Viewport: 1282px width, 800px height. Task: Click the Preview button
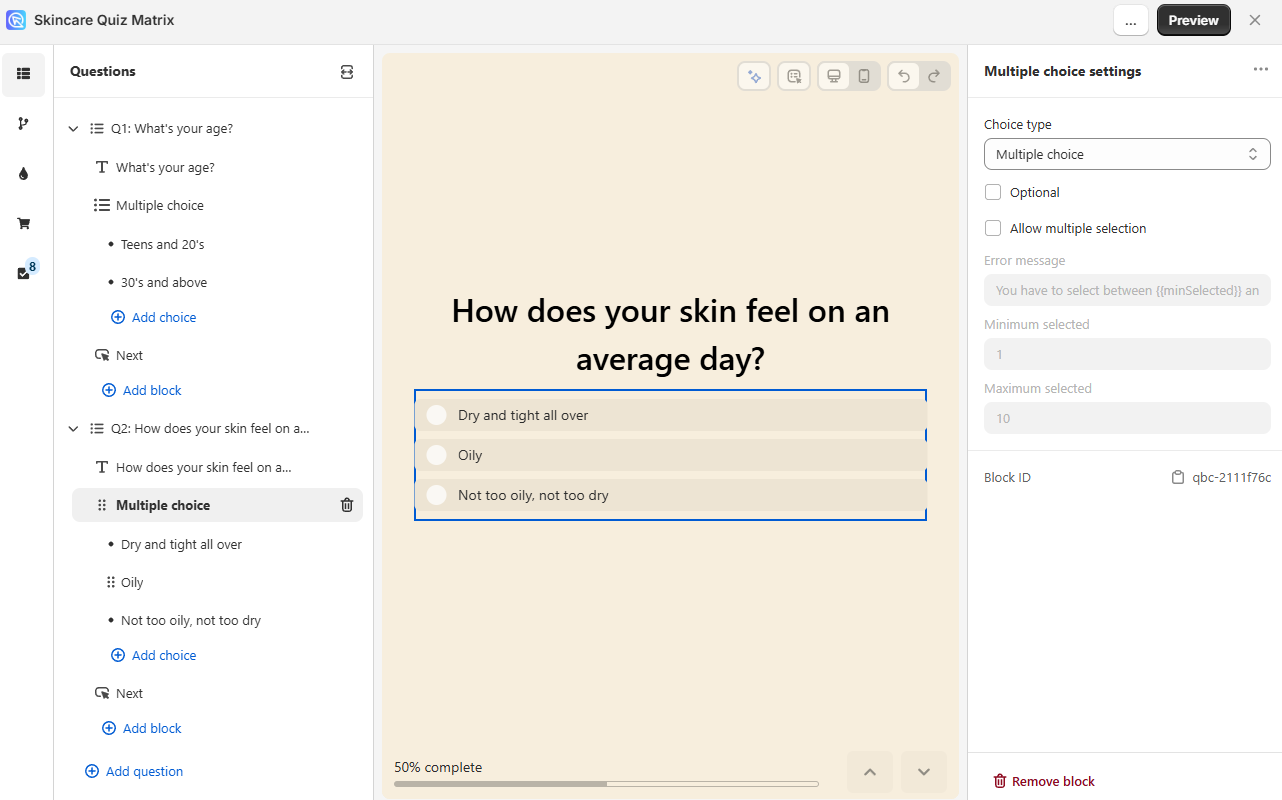(1194, 20)
